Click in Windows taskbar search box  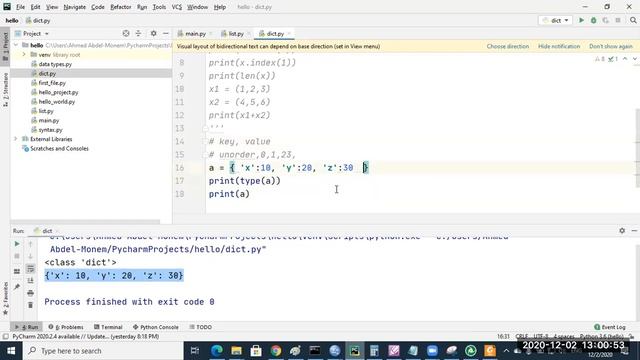click(103, 351)
